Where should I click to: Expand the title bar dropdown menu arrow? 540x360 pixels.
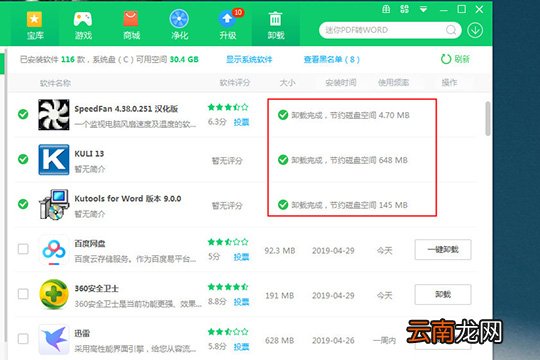point(423,9)
